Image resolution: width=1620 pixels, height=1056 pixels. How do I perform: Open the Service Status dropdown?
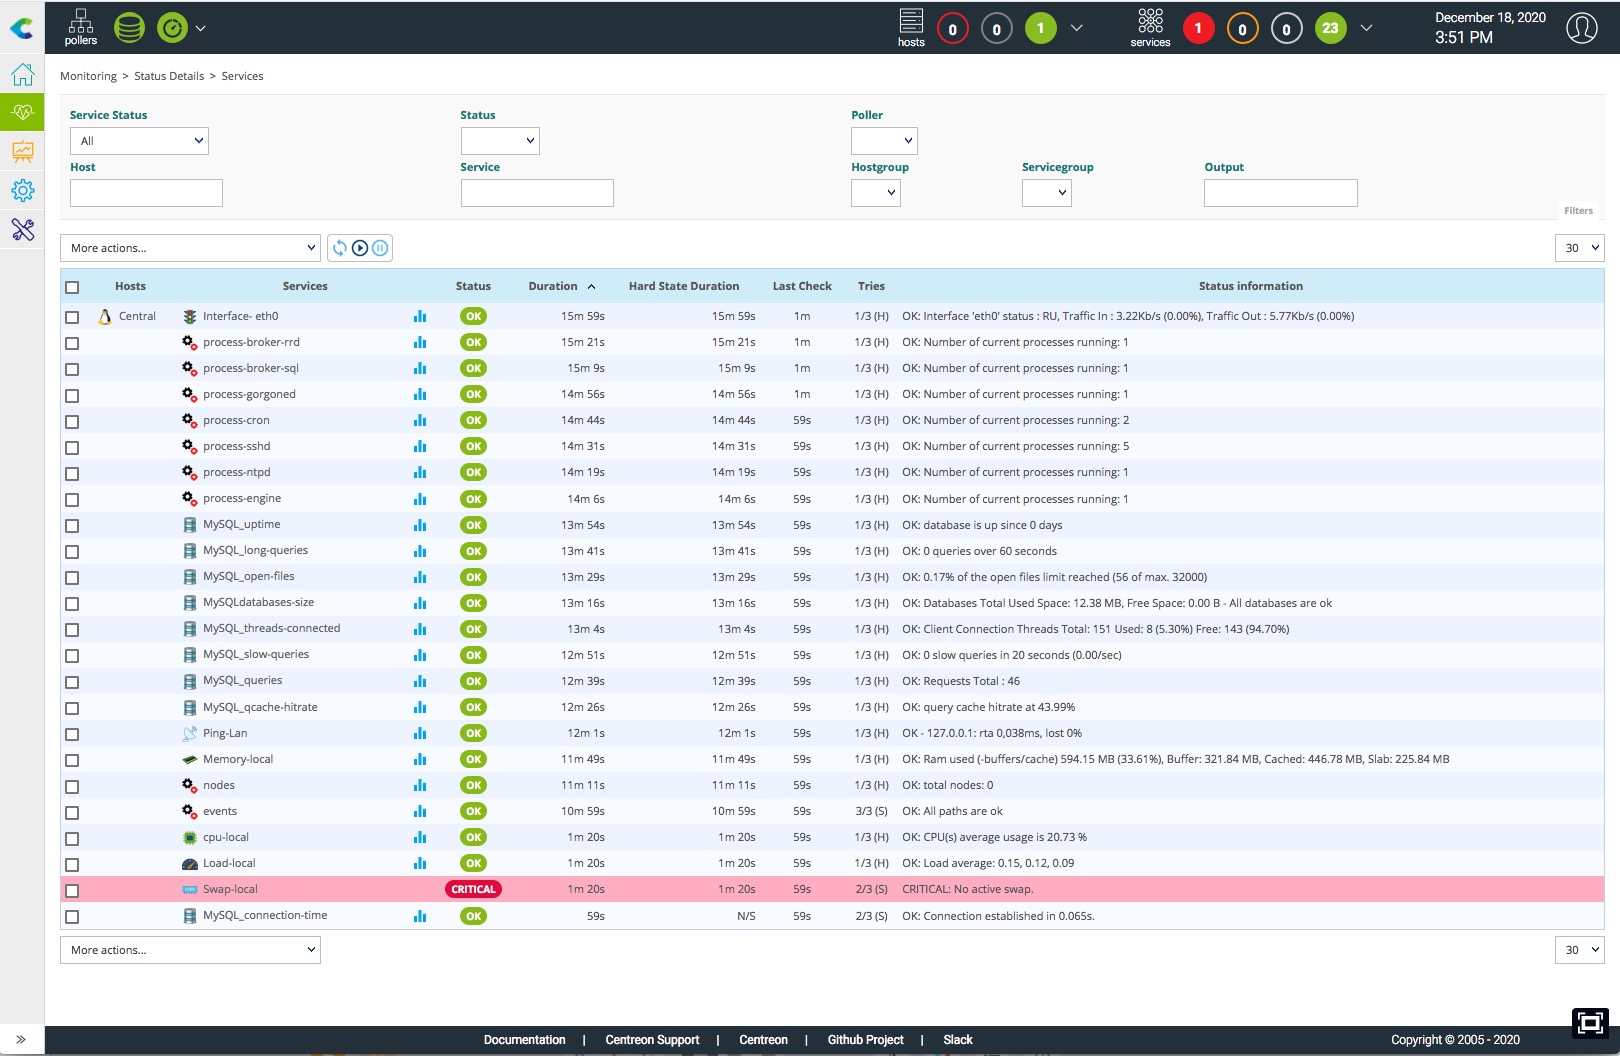tap(139, 141)
